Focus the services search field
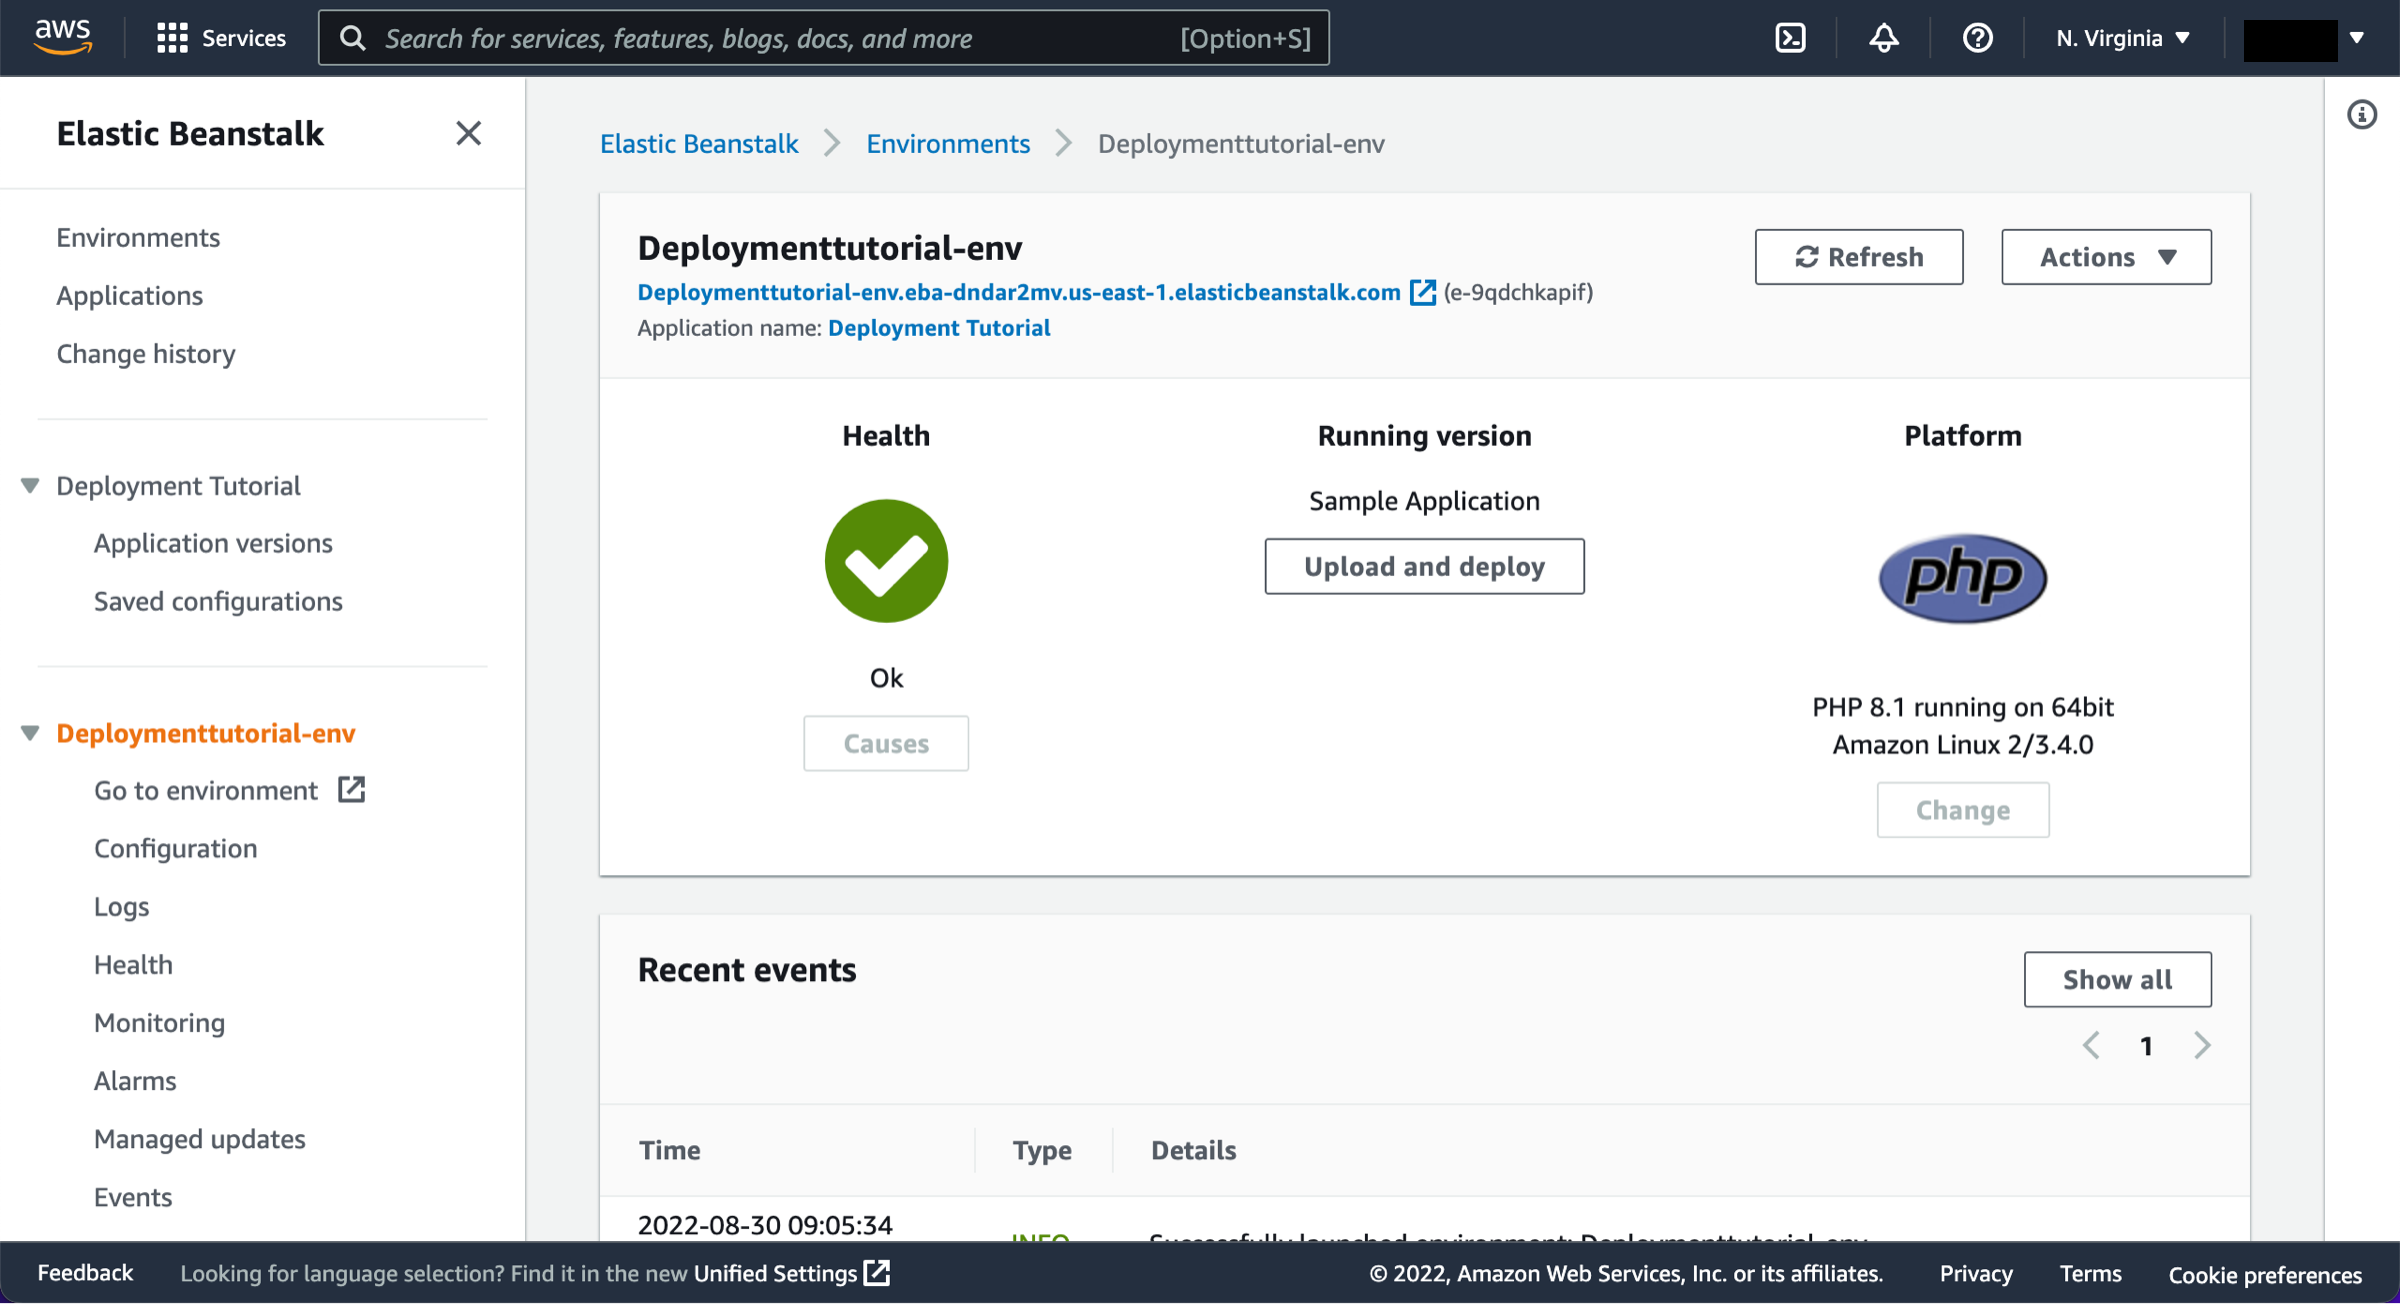The image size is (2400, 1304). [824, 38]
